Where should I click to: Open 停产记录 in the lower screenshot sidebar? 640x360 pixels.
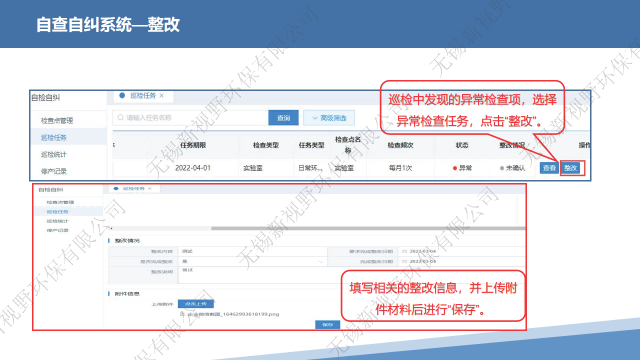click(x=57, y=231)
